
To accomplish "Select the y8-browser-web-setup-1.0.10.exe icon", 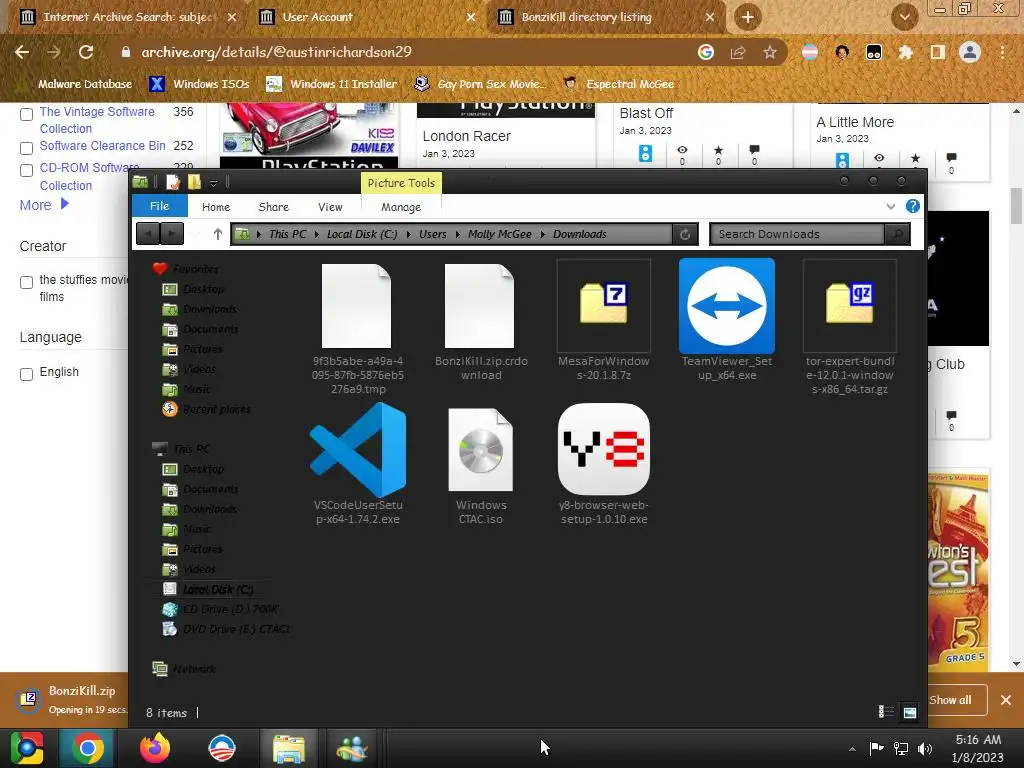I will (x=603, y=449).
